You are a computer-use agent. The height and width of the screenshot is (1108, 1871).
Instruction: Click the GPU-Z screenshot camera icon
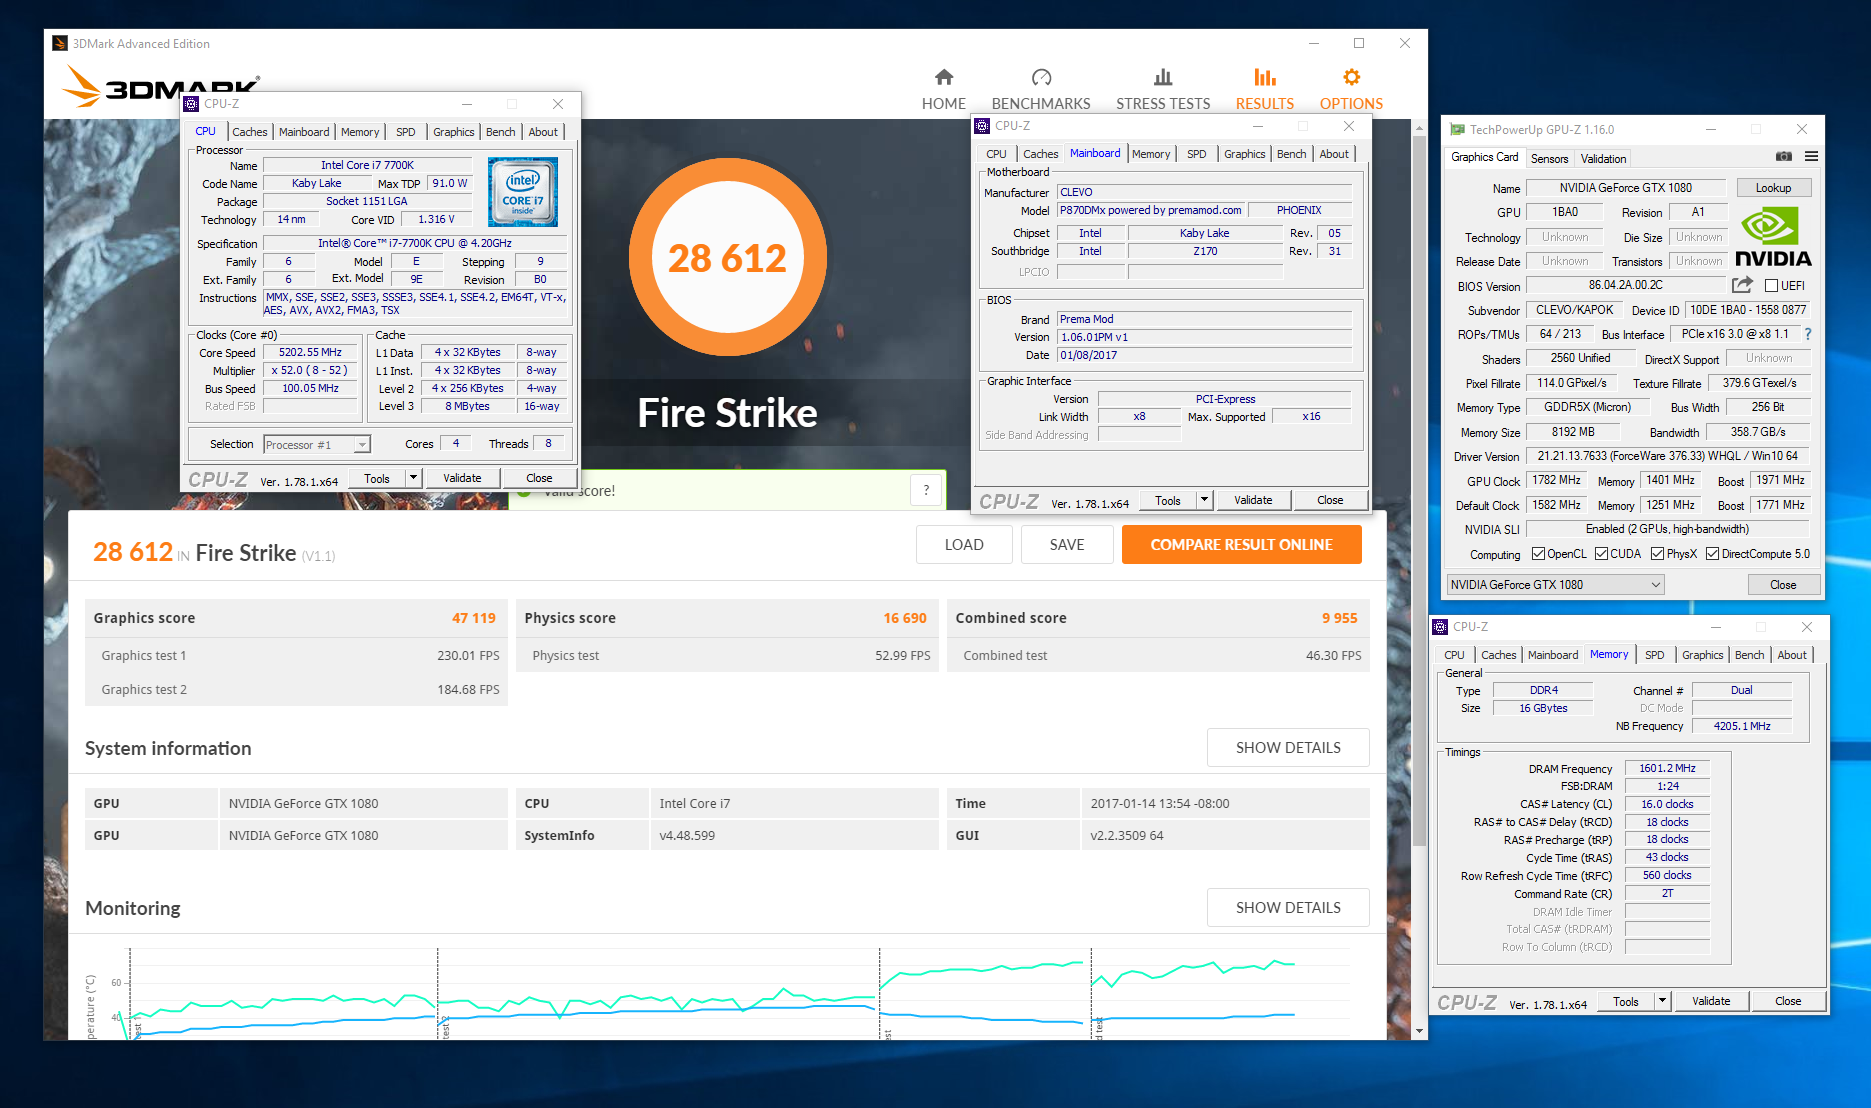click(x=1783, y=157)
